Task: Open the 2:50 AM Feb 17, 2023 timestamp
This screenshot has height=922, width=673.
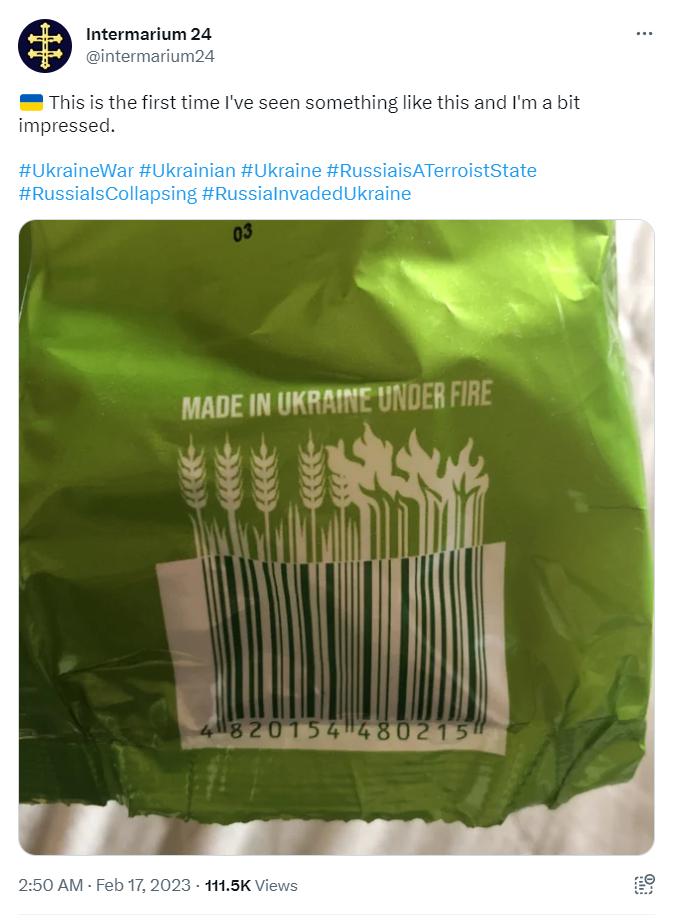Action: (x=105, y=885)
